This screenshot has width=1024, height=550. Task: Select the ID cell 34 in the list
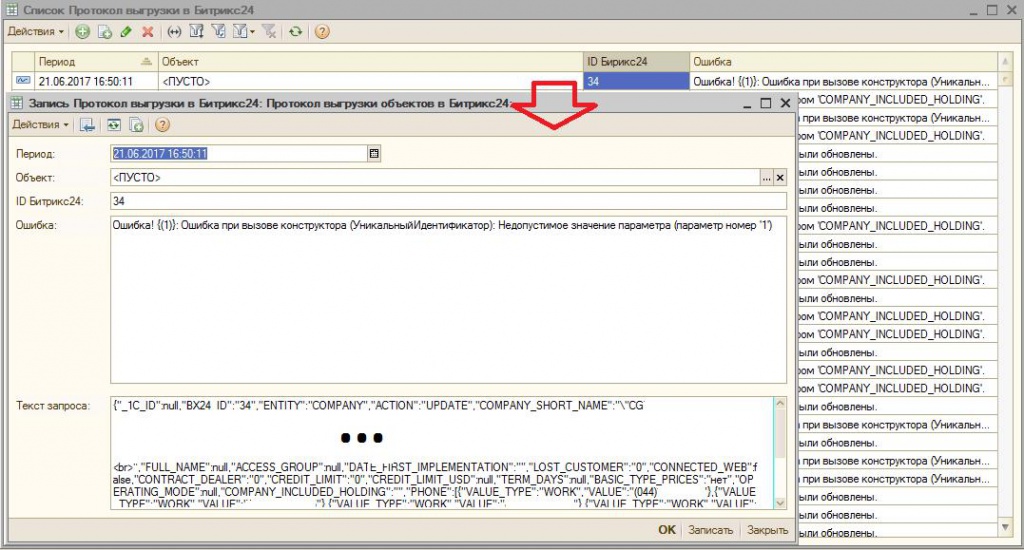click(636, 81)
